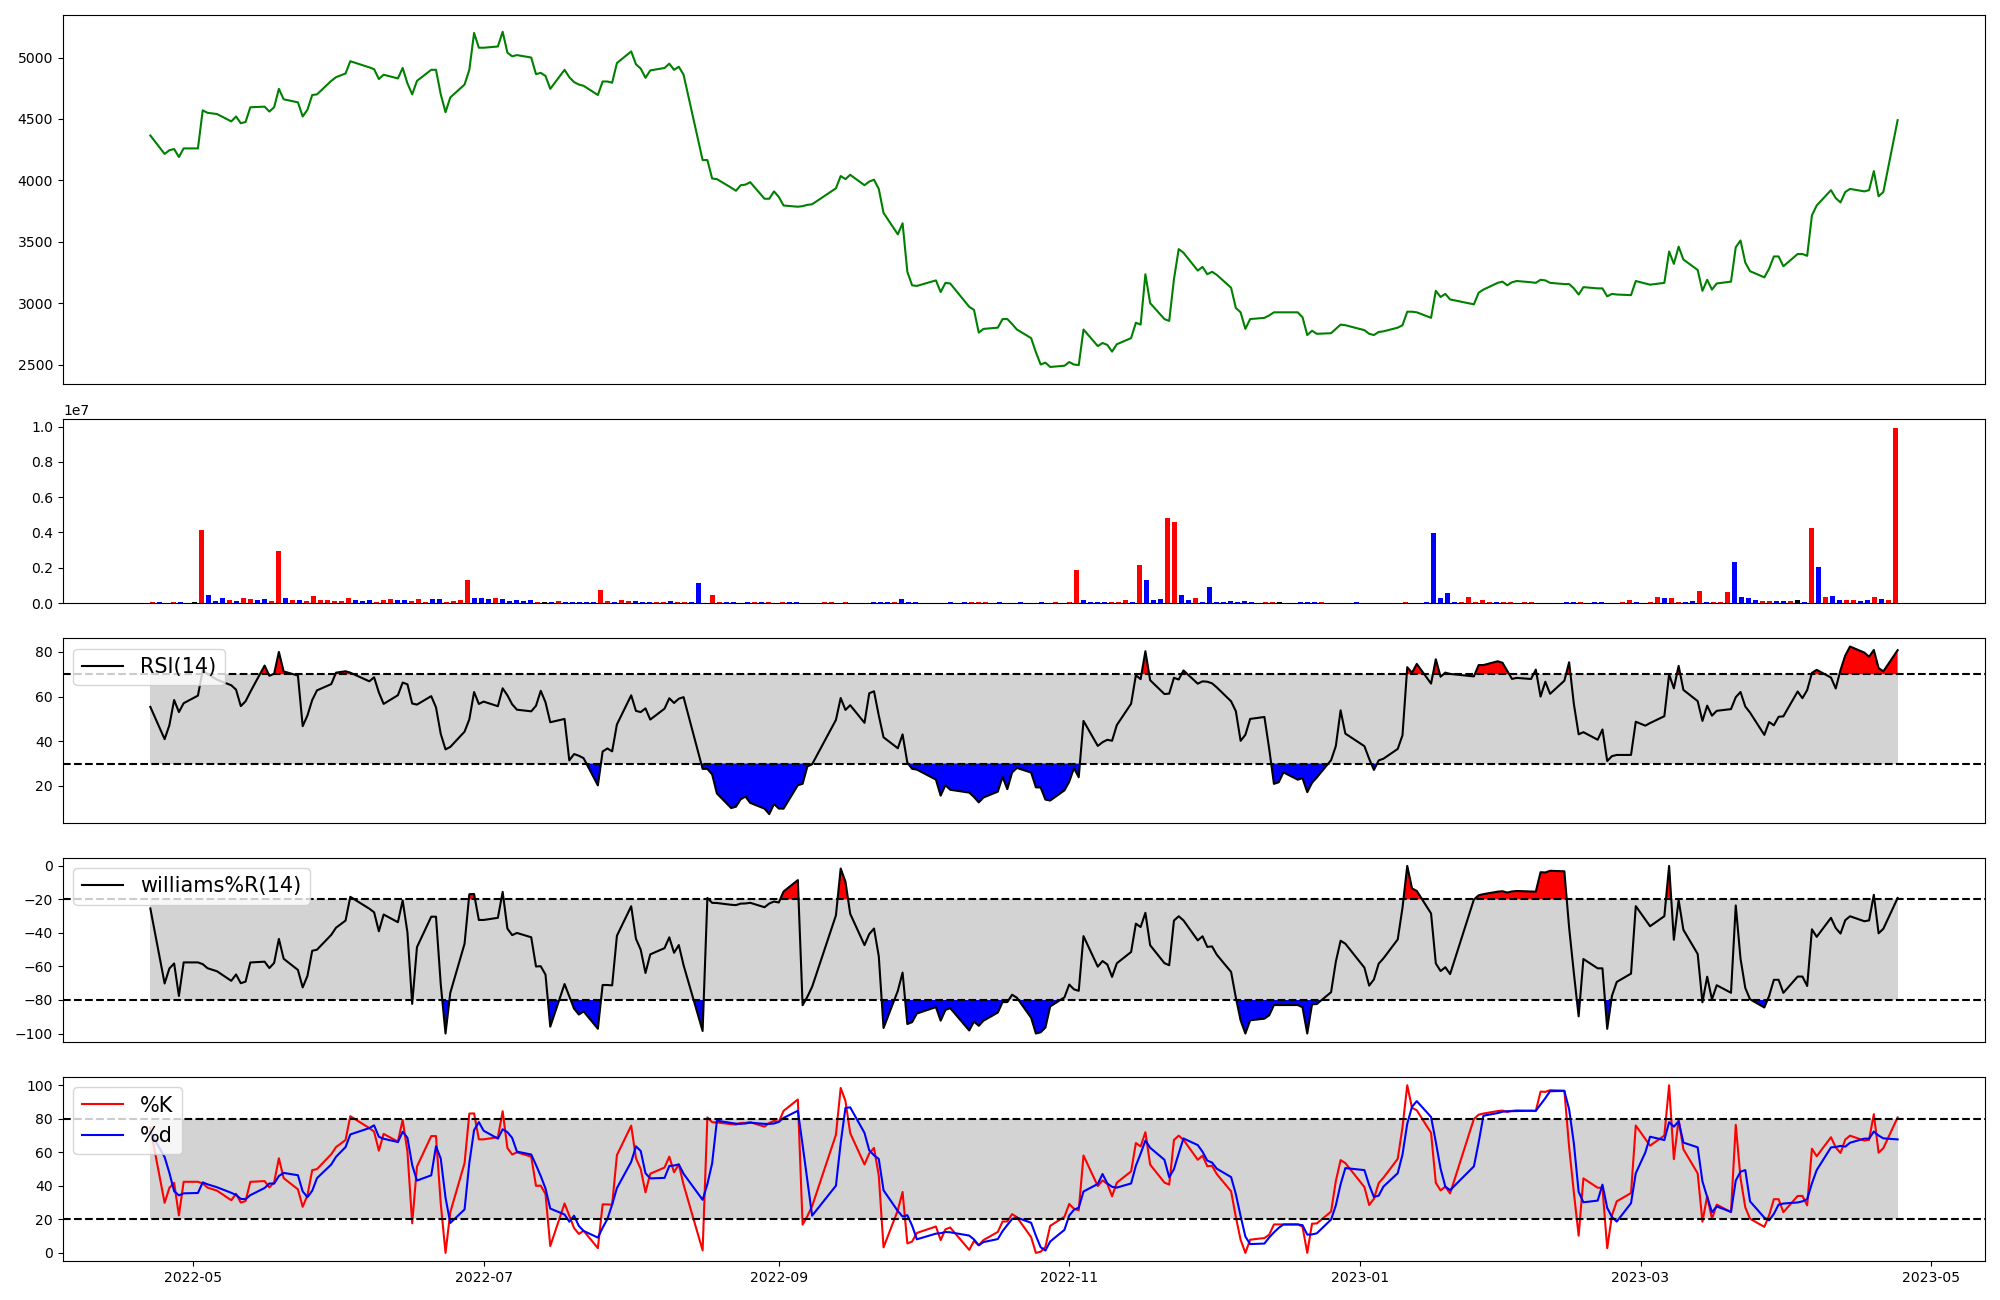
Task: Click the tallest red volume bar
Action: [1895, 516]
